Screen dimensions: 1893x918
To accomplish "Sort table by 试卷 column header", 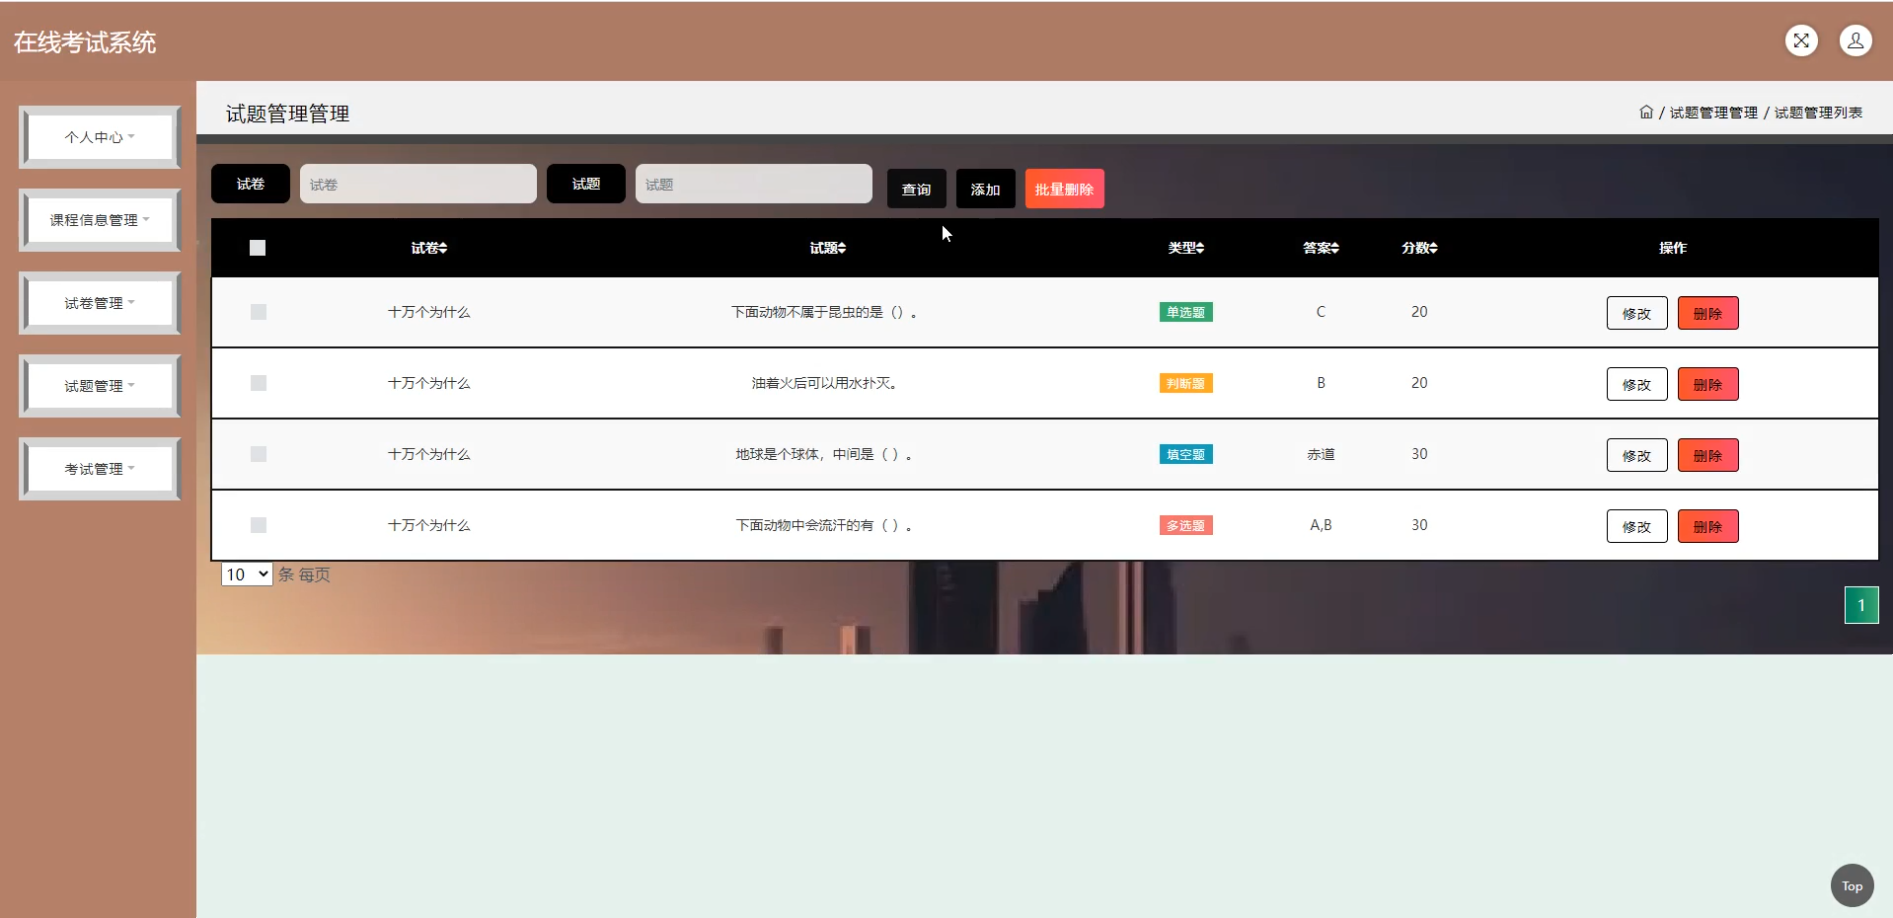I will point(429,248).
